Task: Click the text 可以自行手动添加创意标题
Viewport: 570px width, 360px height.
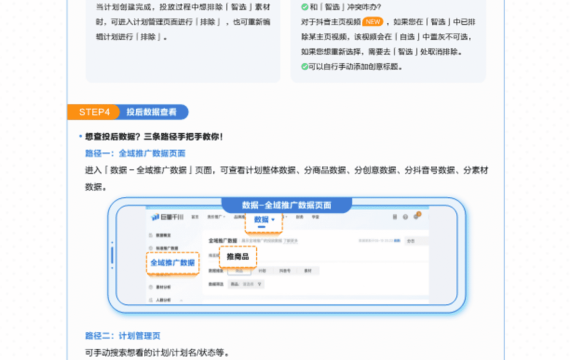Action: (x=355, y=67)
